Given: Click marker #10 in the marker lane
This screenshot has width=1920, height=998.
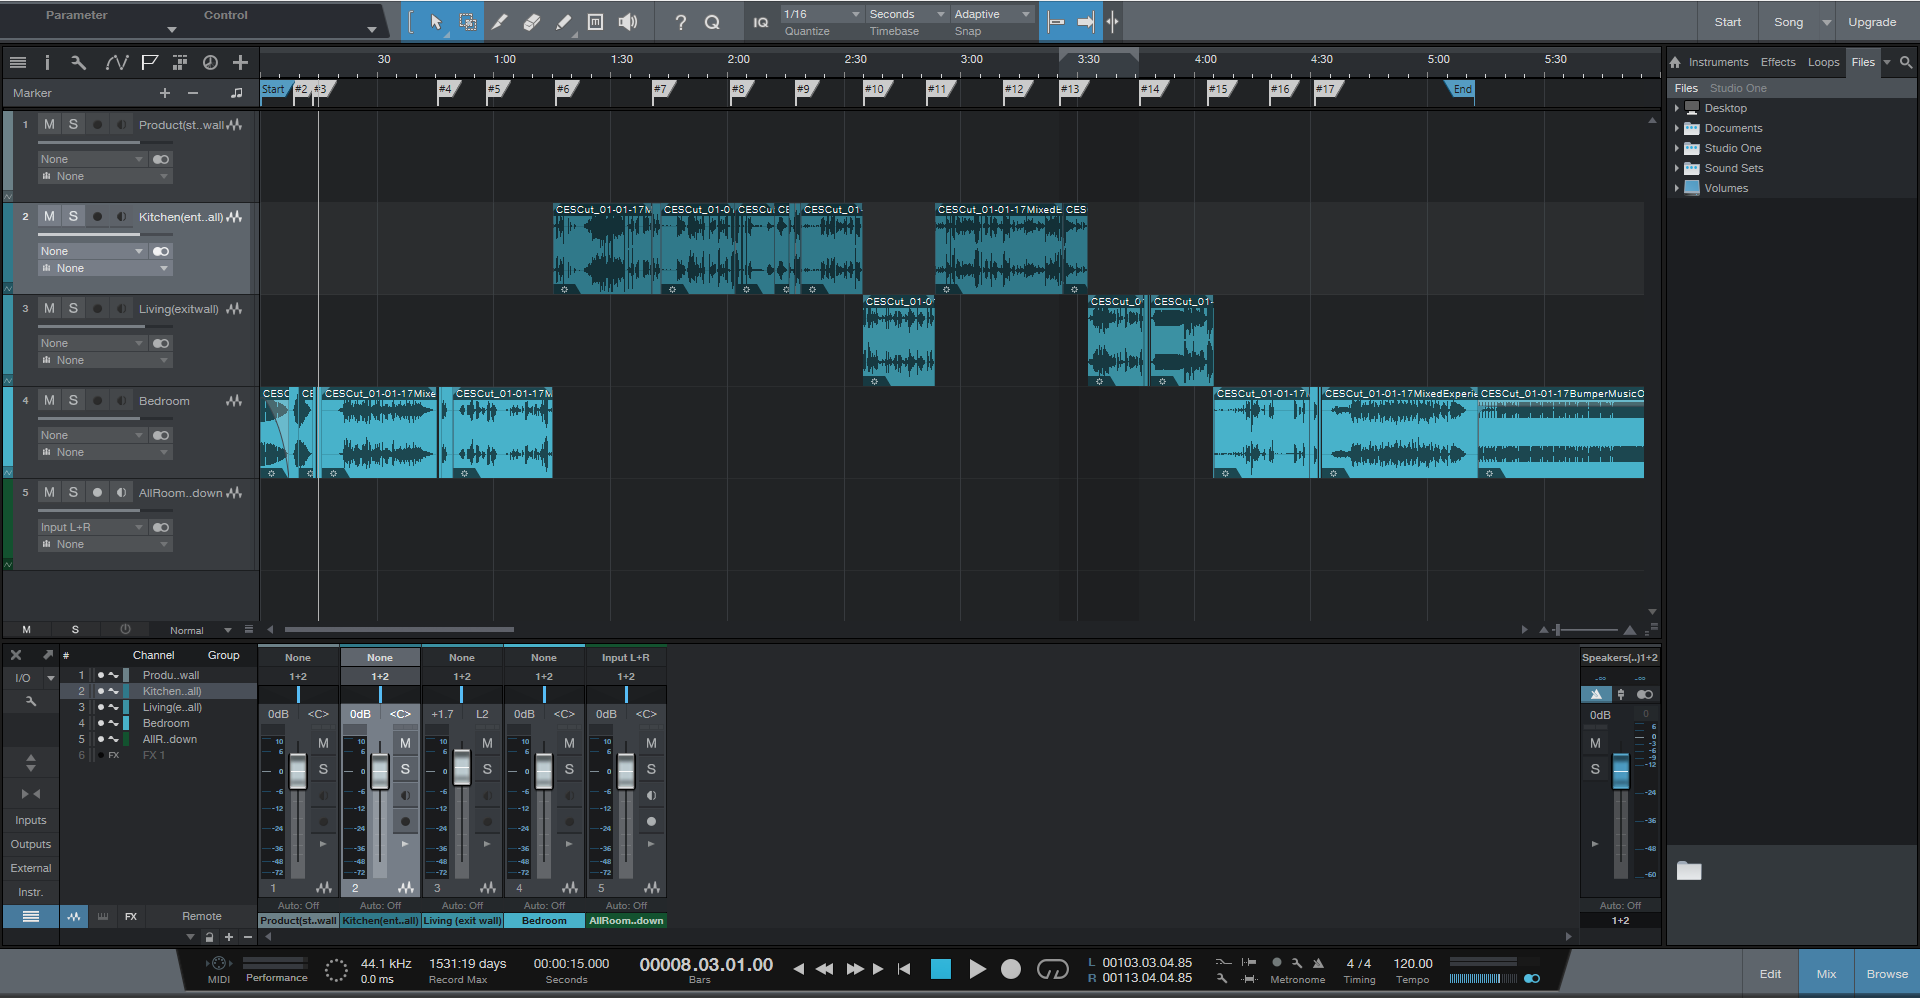Looking at the screenshot, I should pos(875,89).
